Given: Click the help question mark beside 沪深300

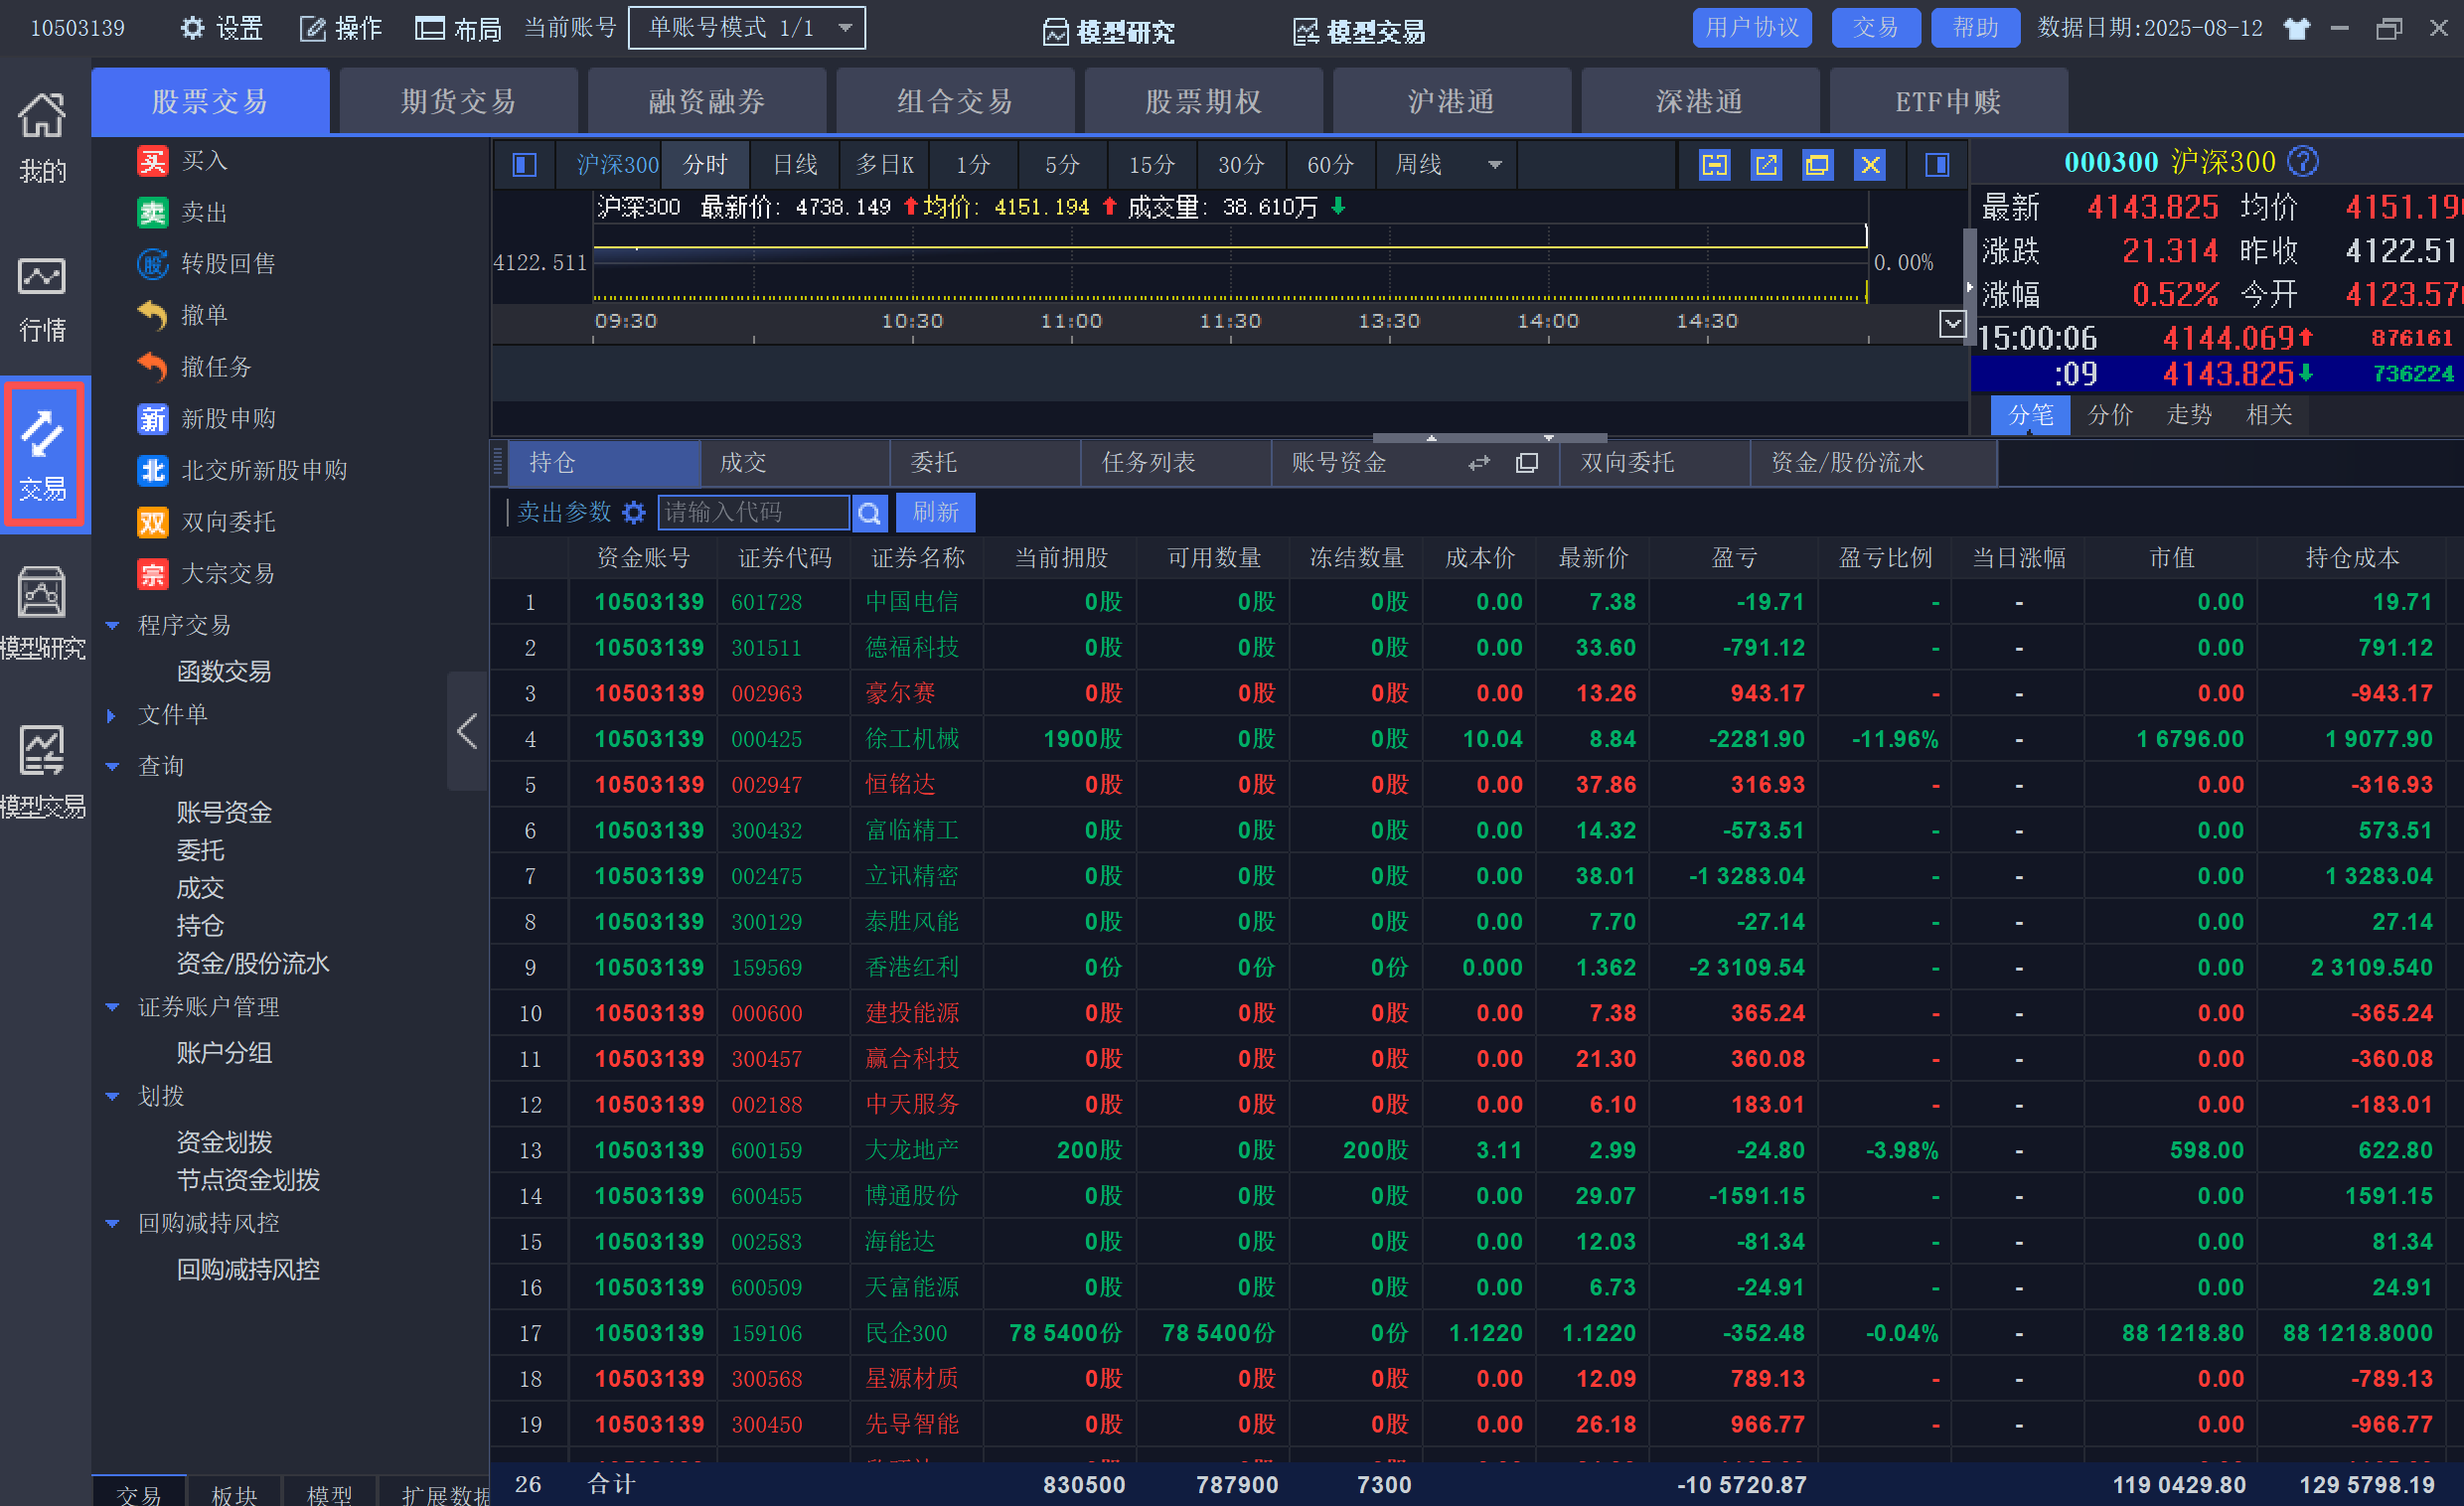Looking at the screenshot, I should pos(2303,161).
